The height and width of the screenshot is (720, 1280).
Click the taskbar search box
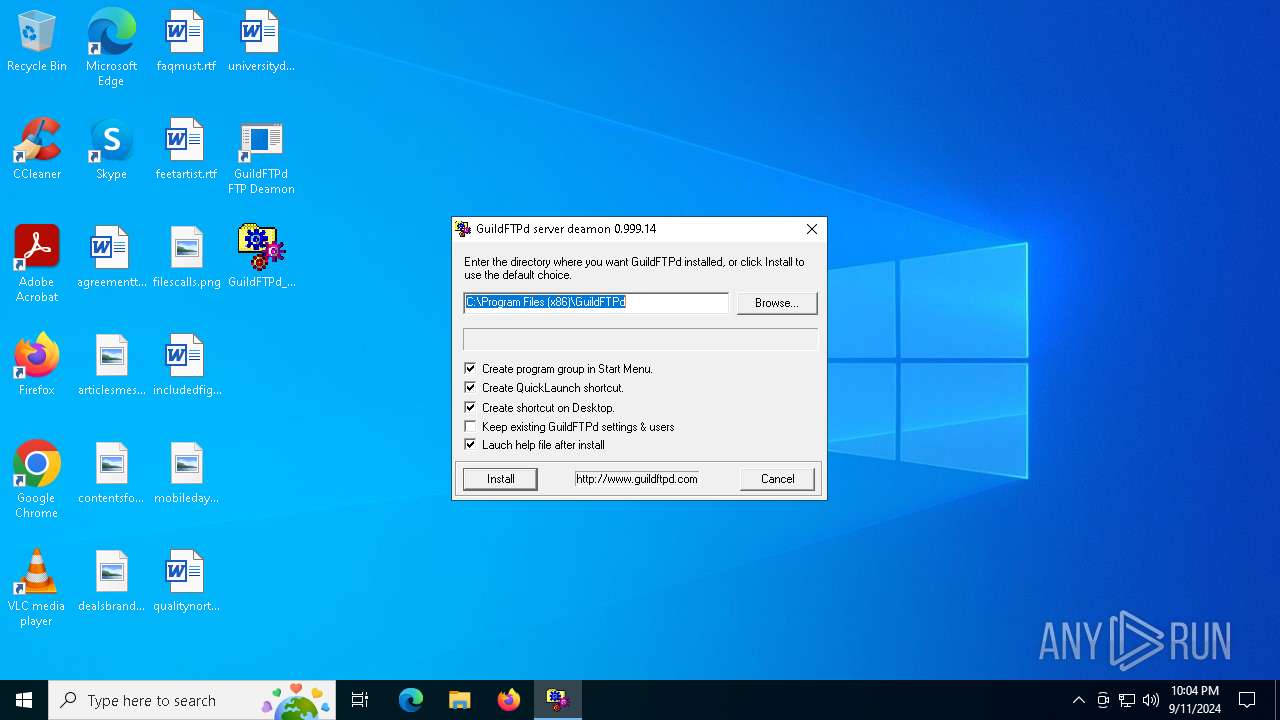pyautogui.click(x=192, y=700)
